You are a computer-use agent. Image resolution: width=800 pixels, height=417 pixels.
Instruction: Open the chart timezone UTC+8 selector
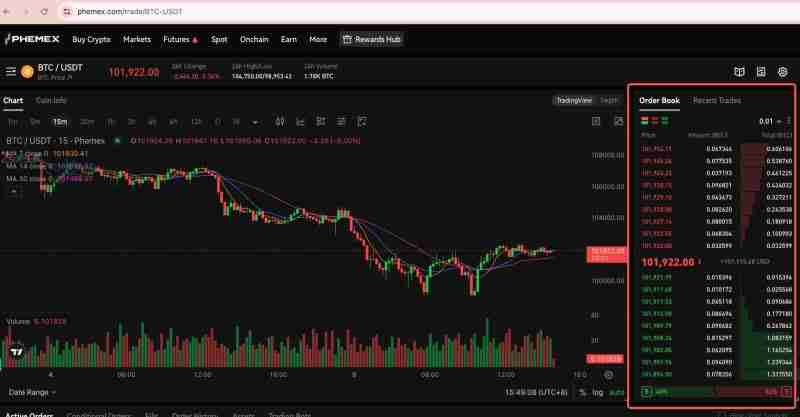536,392
